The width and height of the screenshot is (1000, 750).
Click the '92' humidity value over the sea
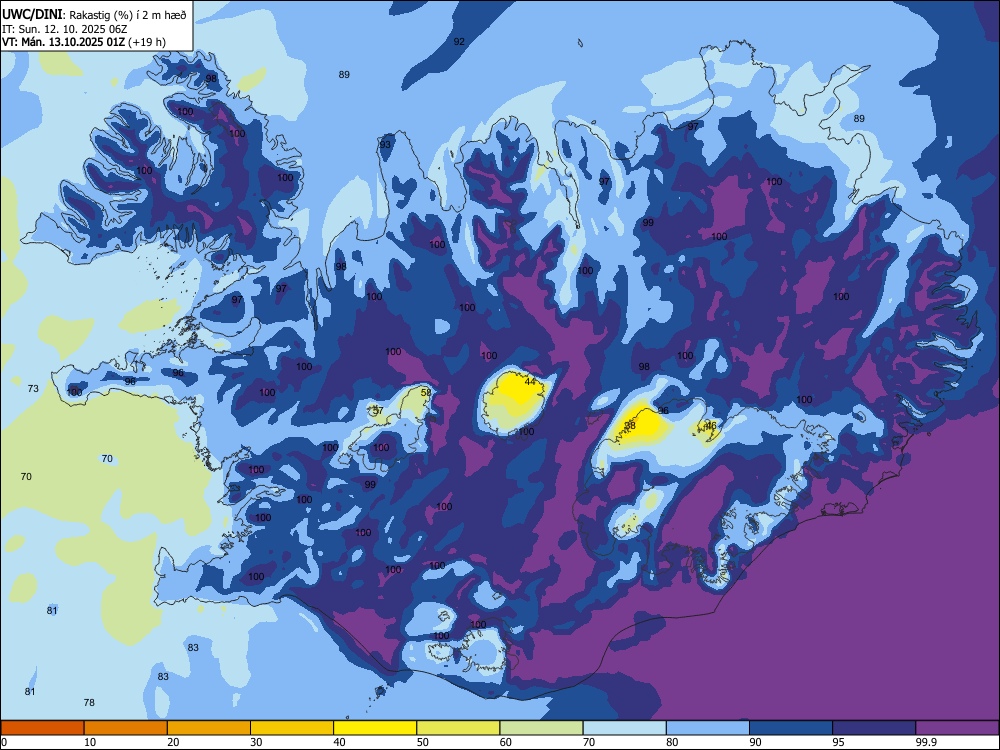(x=459, y=41)
